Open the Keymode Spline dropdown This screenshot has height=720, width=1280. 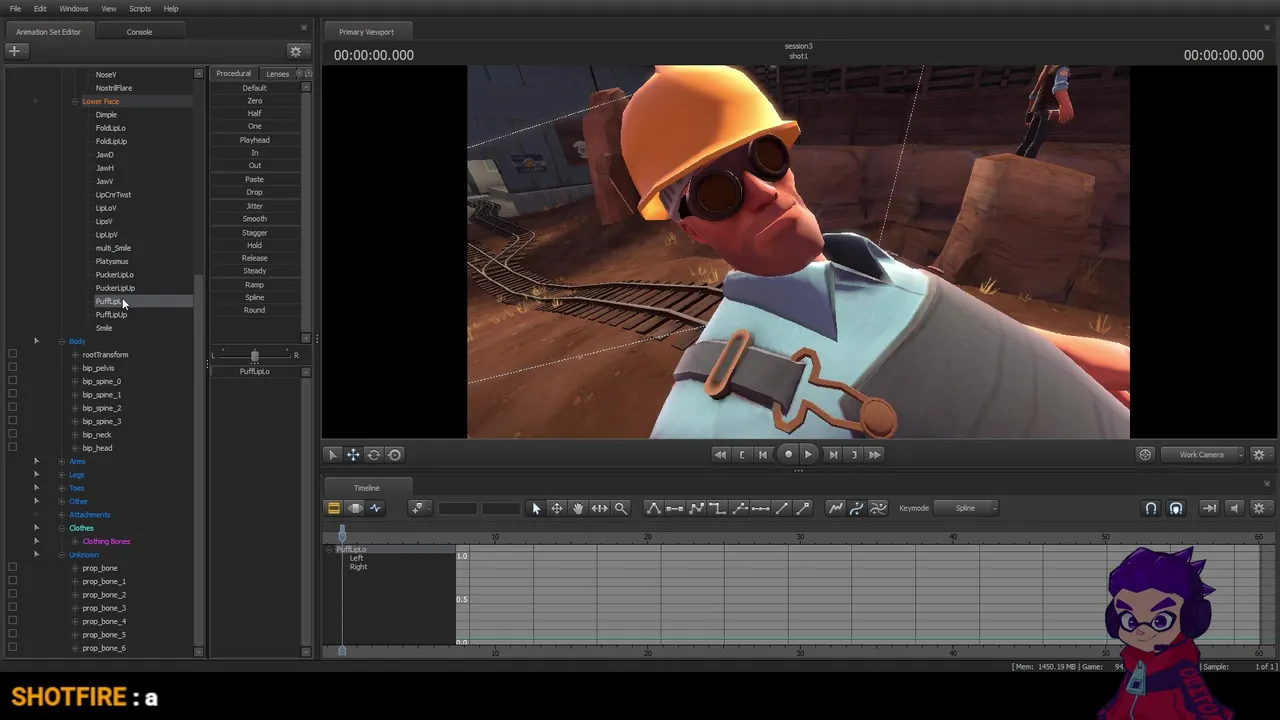[x=965, y=508]
